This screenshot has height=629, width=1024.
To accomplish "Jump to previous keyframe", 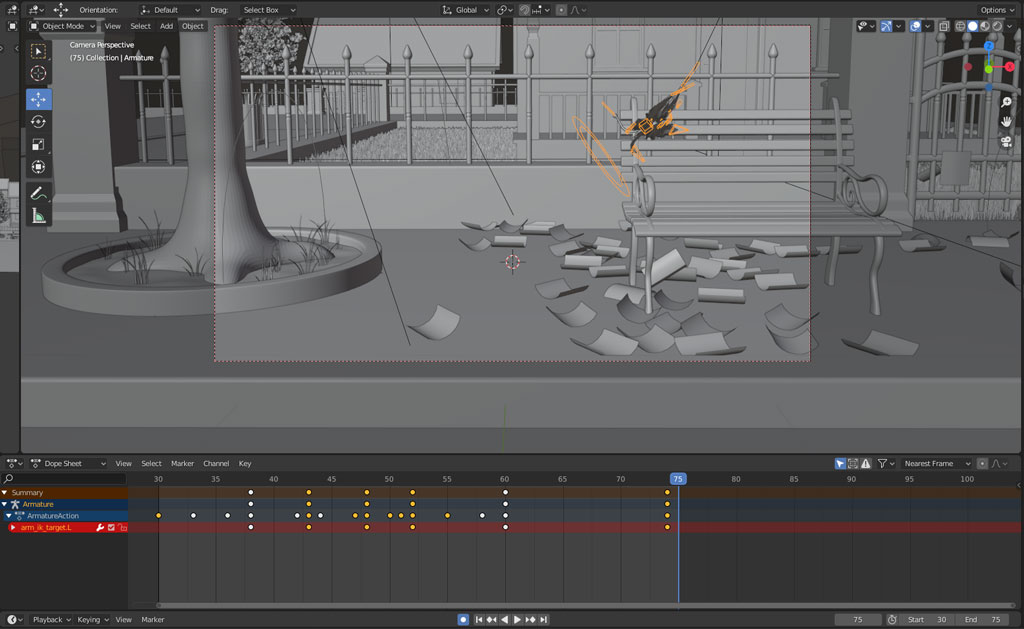I will (x=492, y=620).
